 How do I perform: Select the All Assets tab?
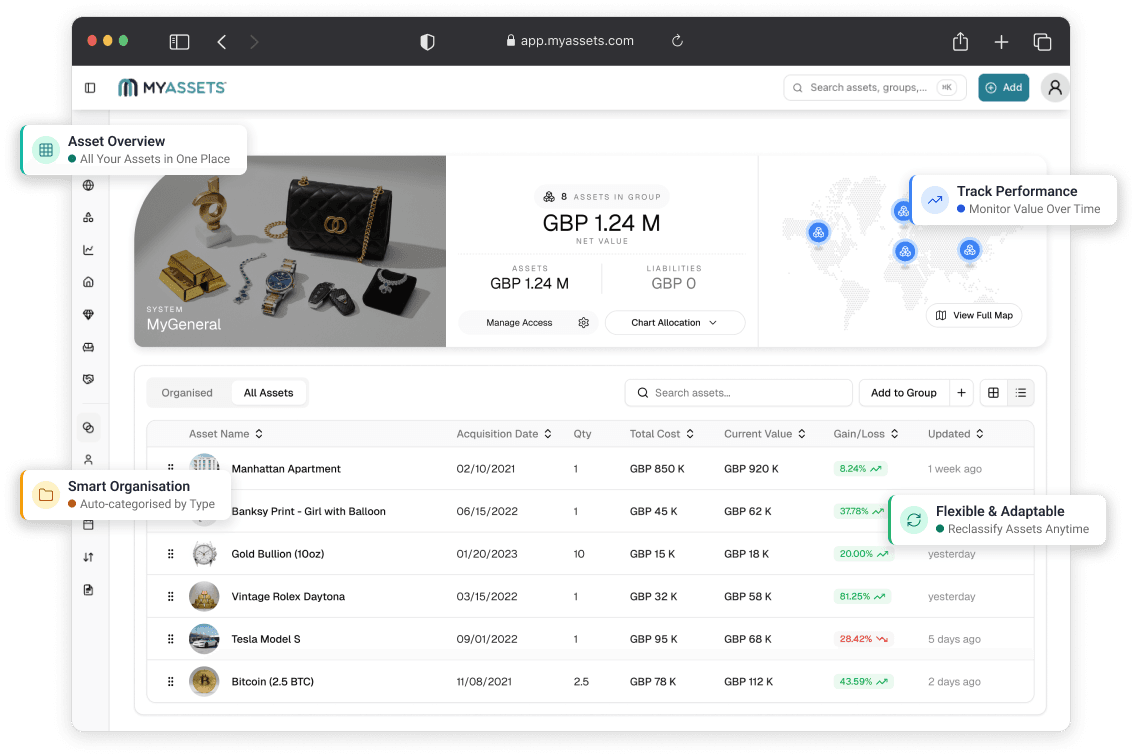pyautogui.click(x=268, y=393)
